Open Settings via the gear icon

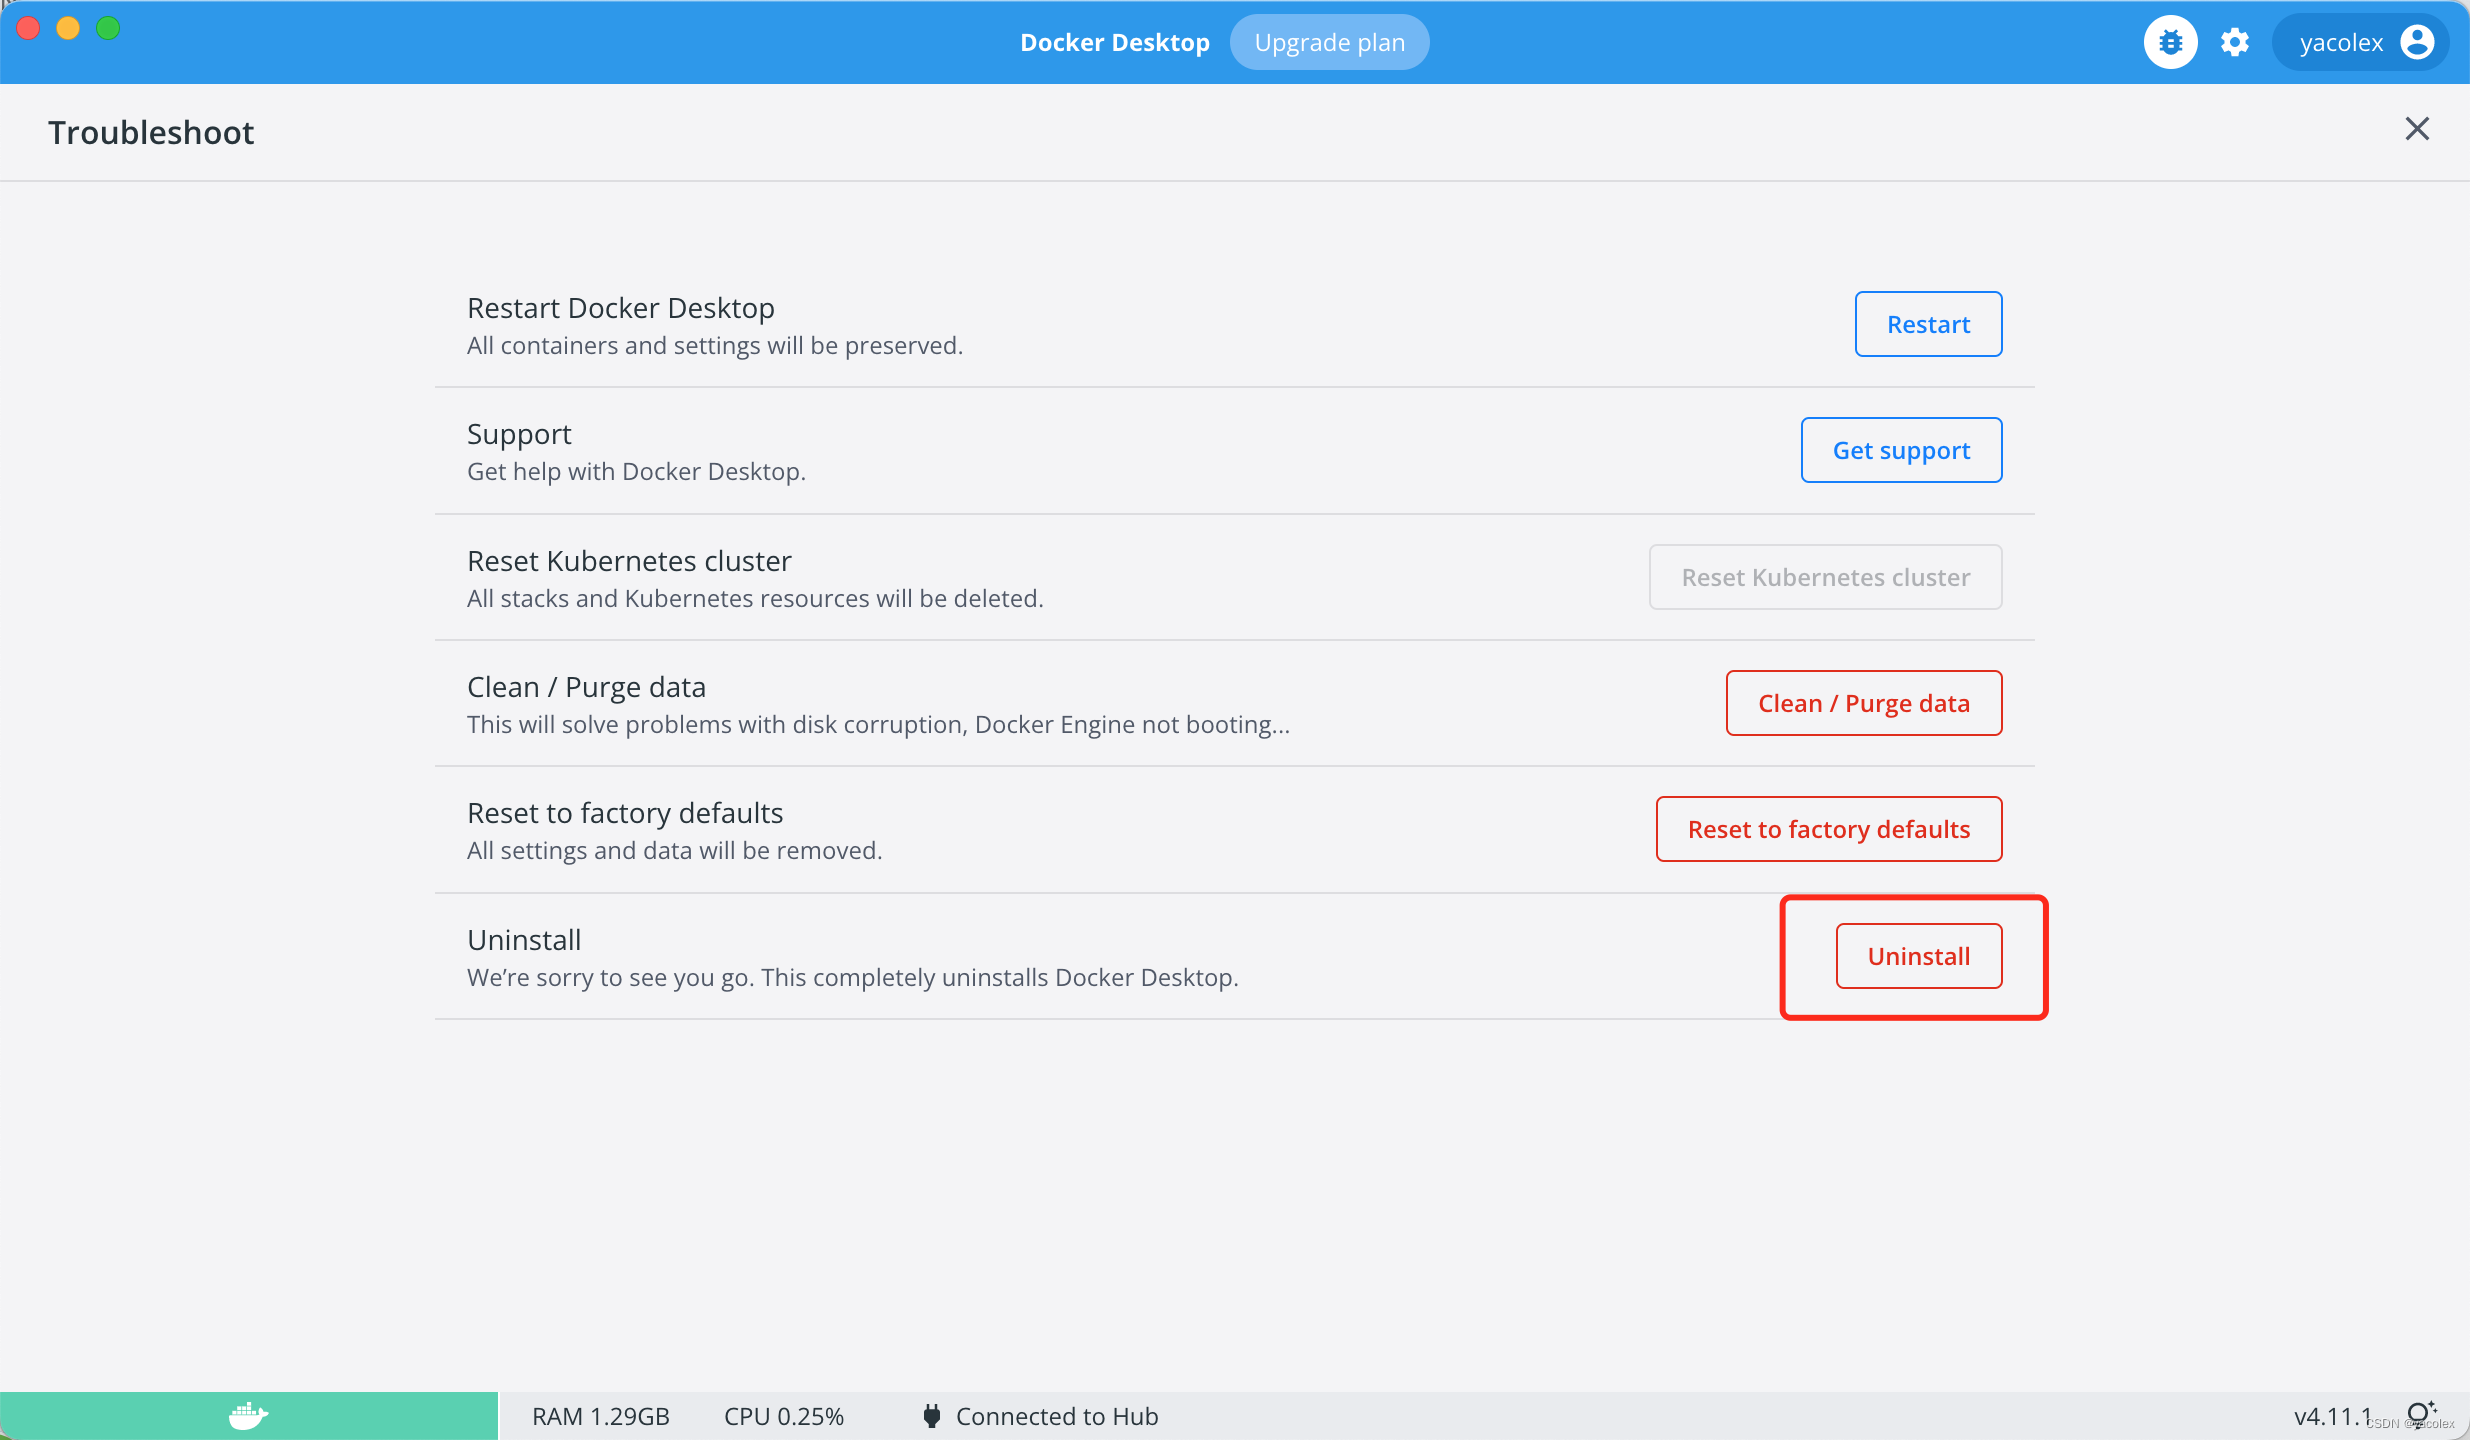(x=2235, y=42)
